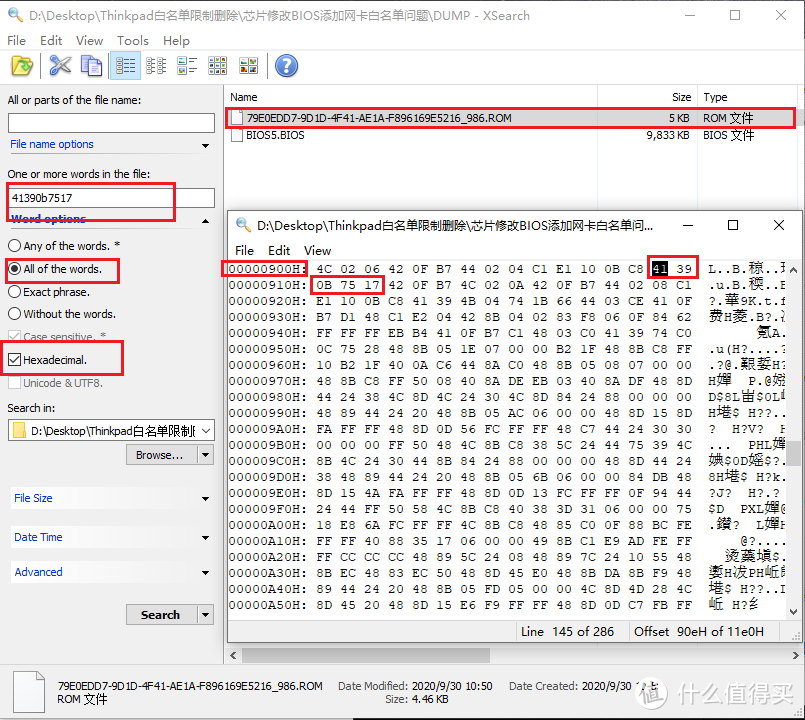Switch to tiles view icon
This screenshot has width=805, height=720.
(x=187, y=66)
